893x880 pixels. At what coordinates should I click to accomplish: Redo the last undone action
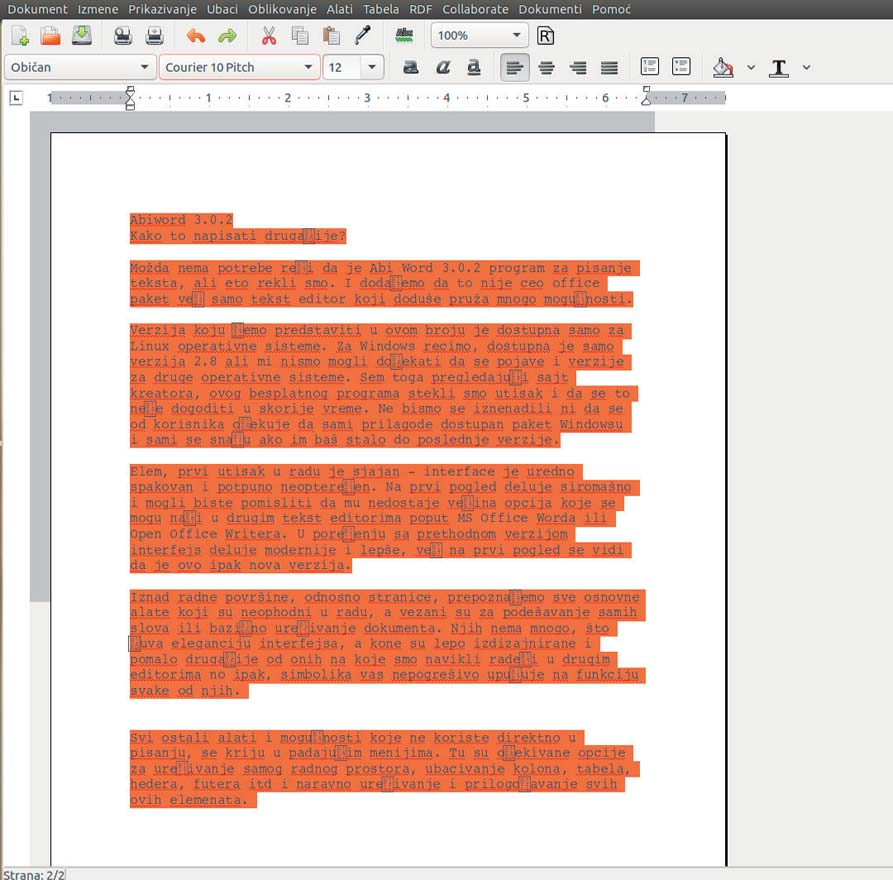[x=227, y=36]
